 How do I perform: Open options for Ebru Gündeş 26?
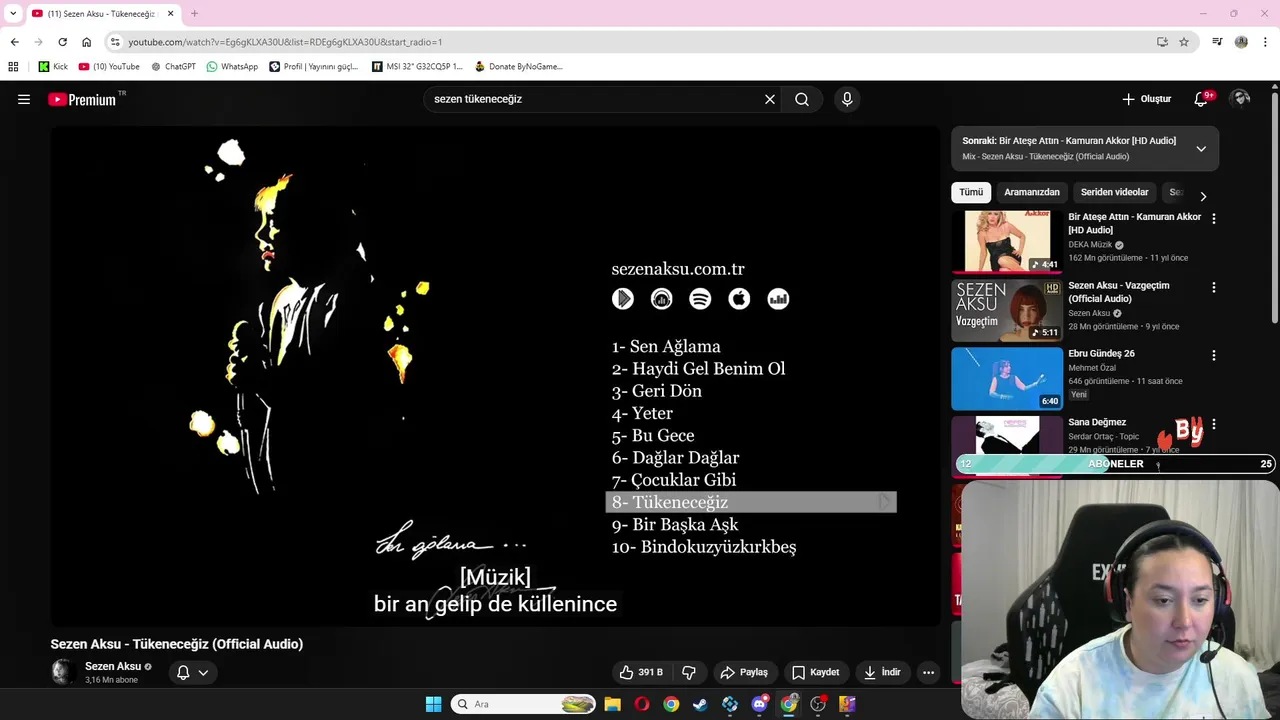click(x=1214, y=355)
